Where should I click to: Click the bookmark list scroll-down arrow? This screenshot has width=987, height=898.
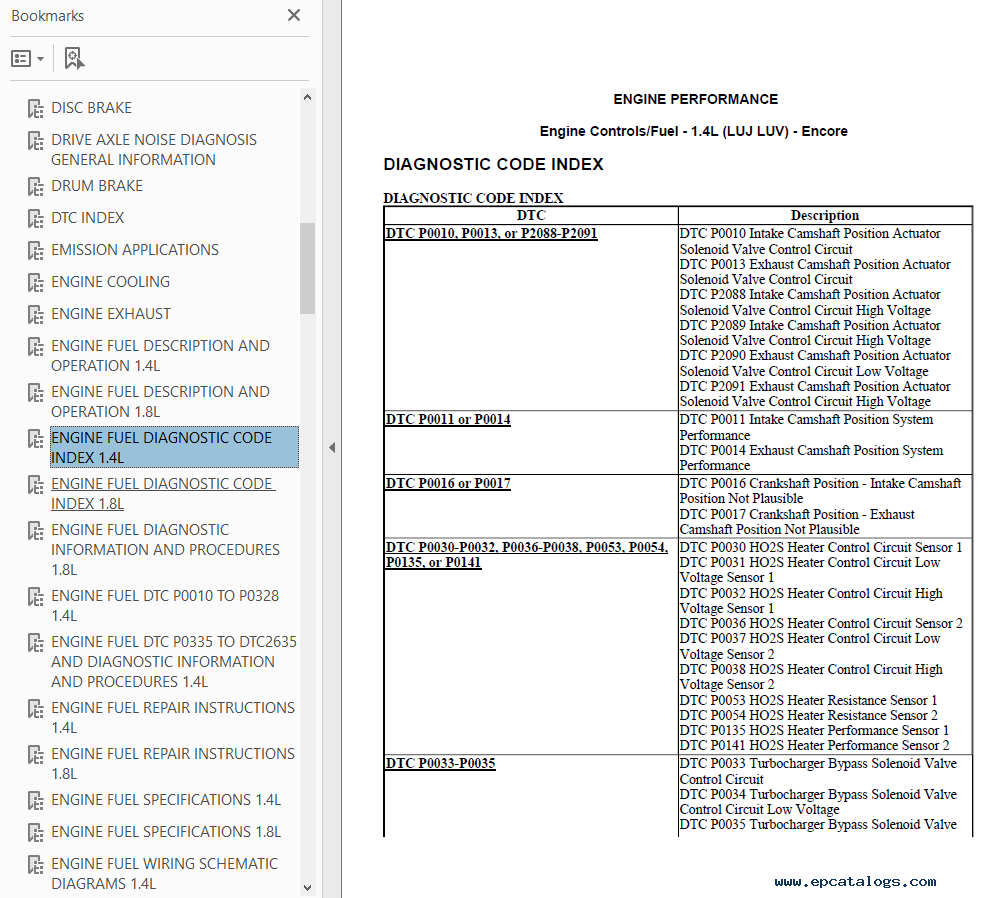pos(307,887)
